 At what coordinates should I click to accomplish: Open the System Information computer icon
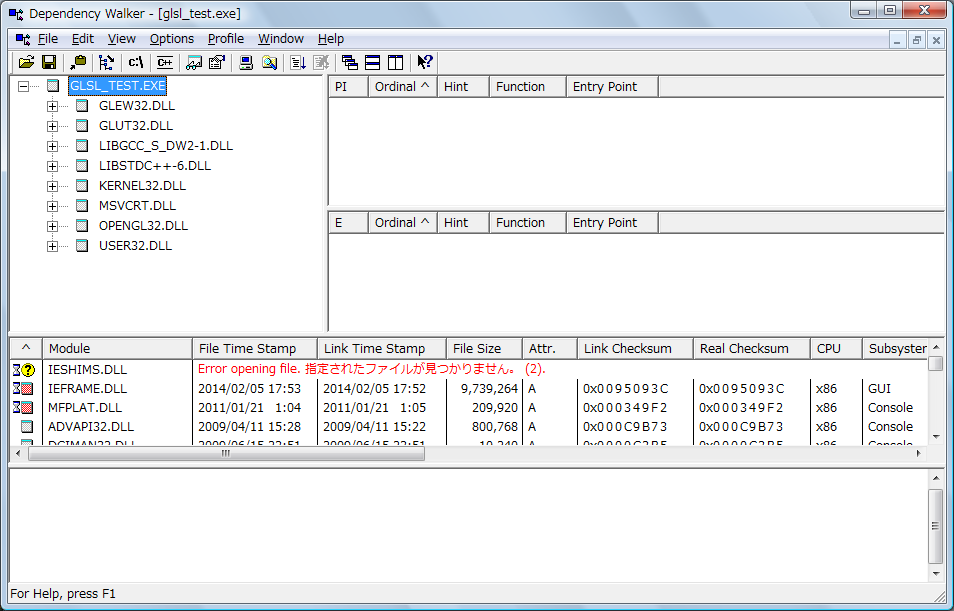[246, 62]
